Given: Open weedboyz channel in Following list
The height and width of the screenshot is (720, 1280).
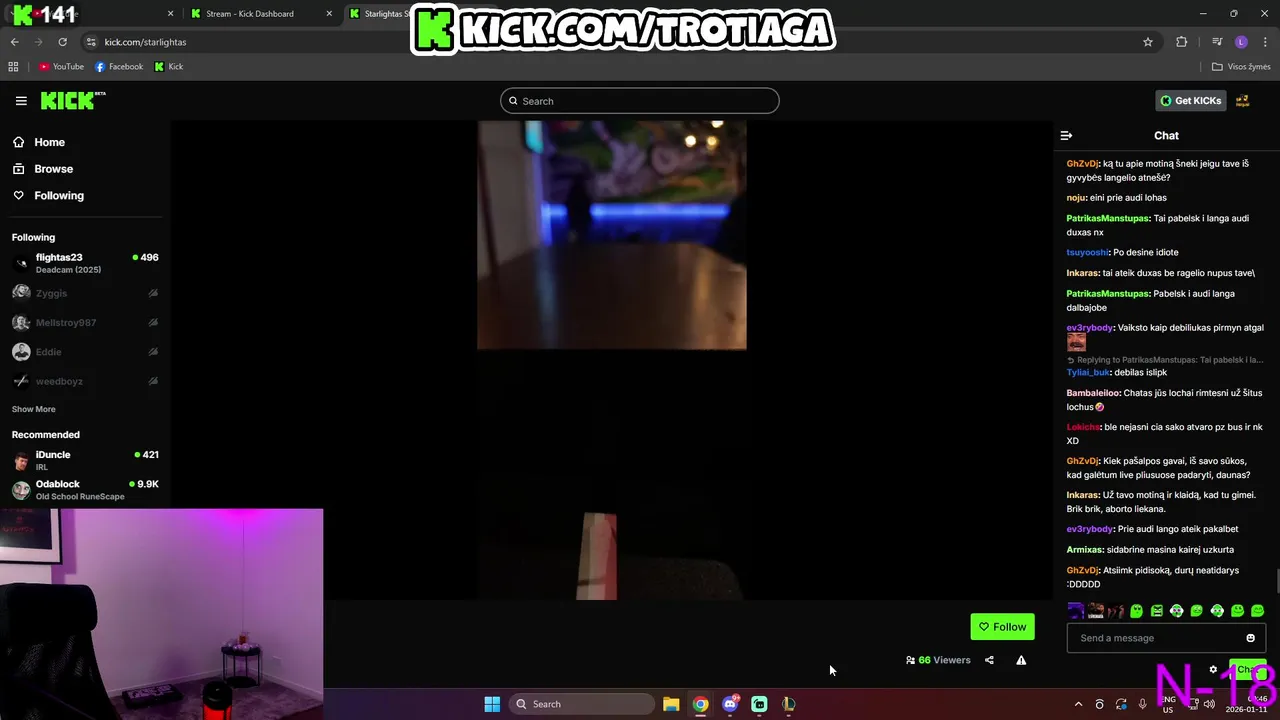Looking at the screenshot, I should point(85,381).
